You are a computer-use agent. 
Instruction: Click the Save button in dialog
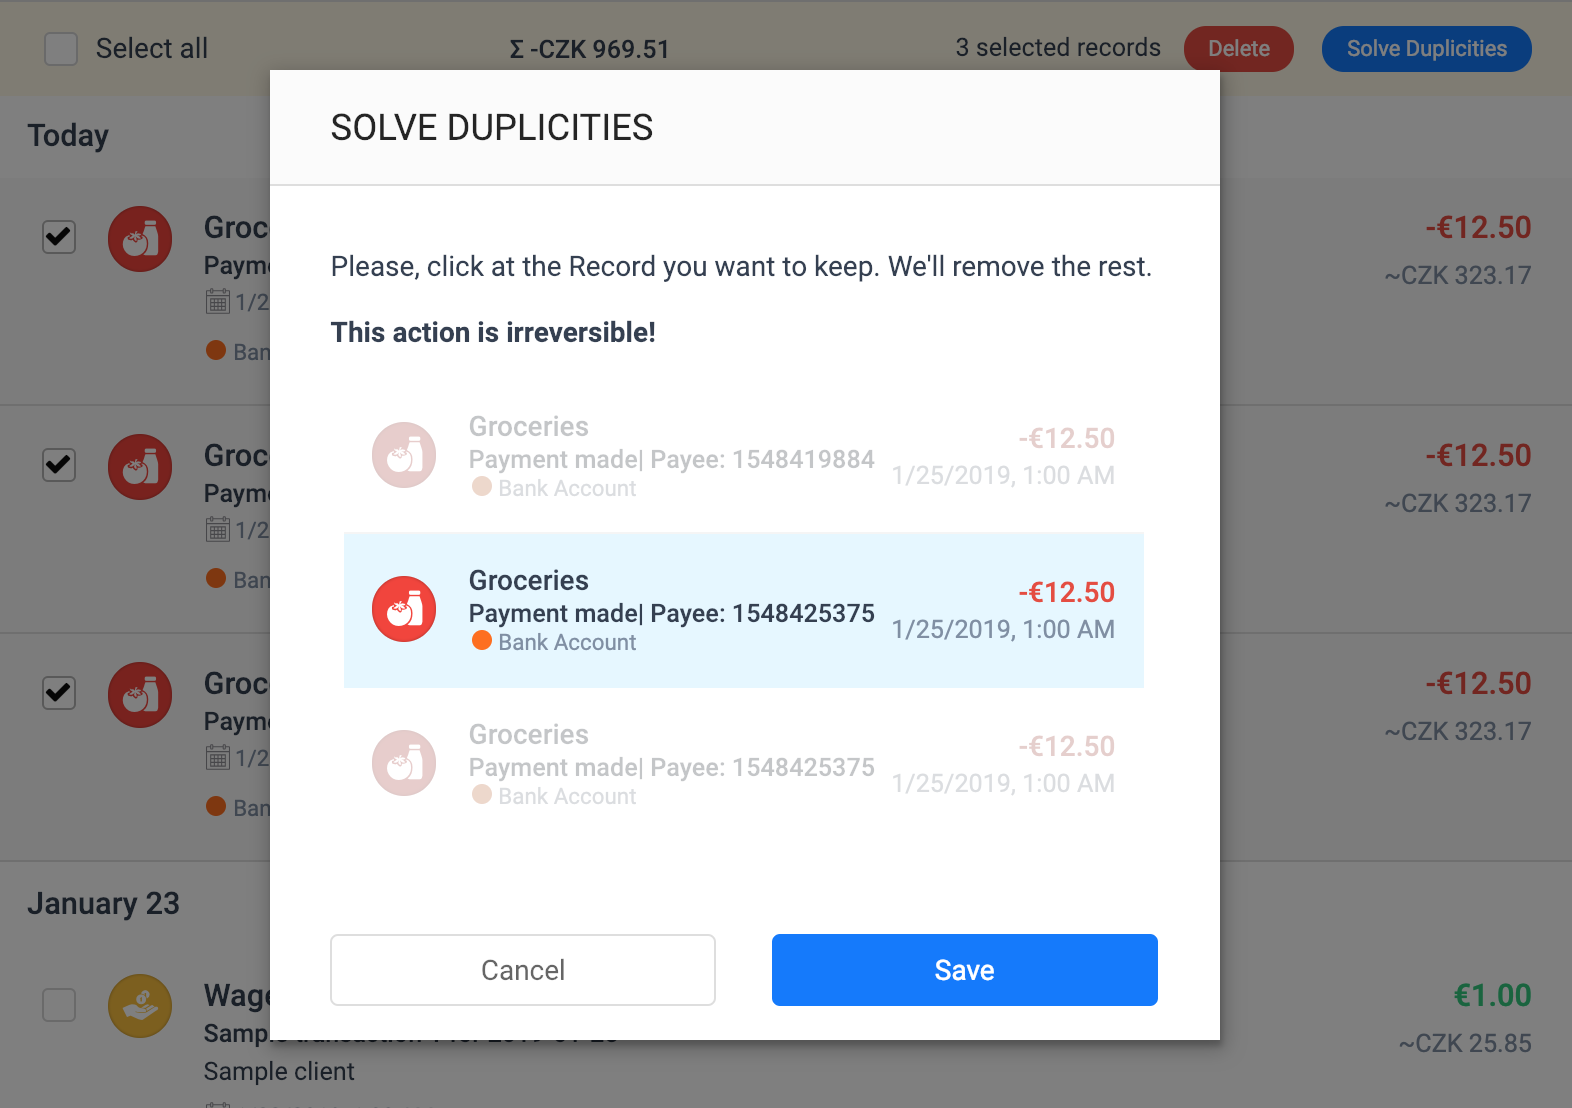click(964, 970)
